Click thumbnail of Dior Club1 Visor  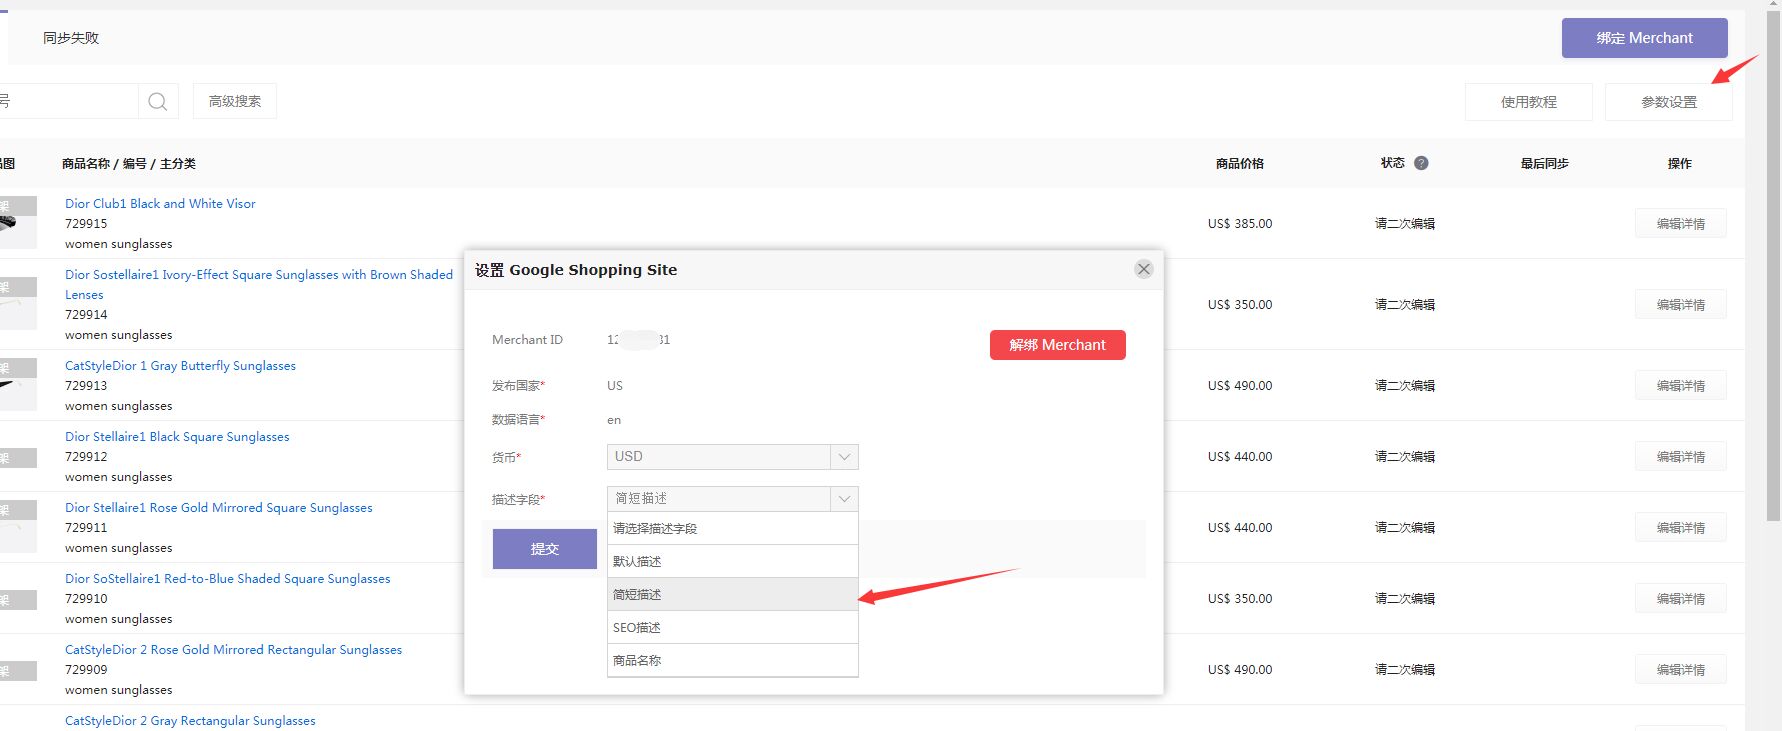pyautogui.click(x=18, y=222)
